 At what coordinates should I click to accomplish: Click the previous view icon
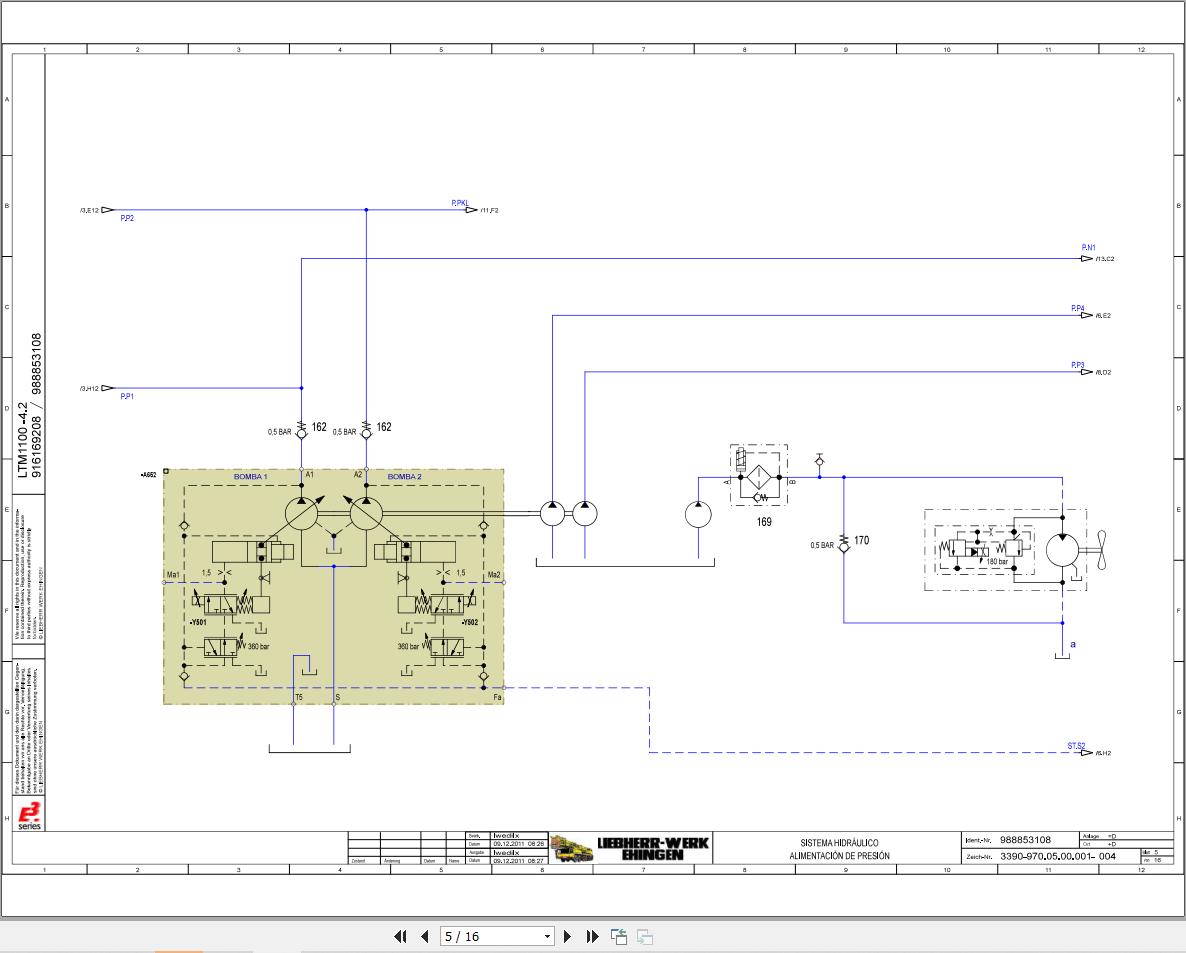tap(619, 936)
